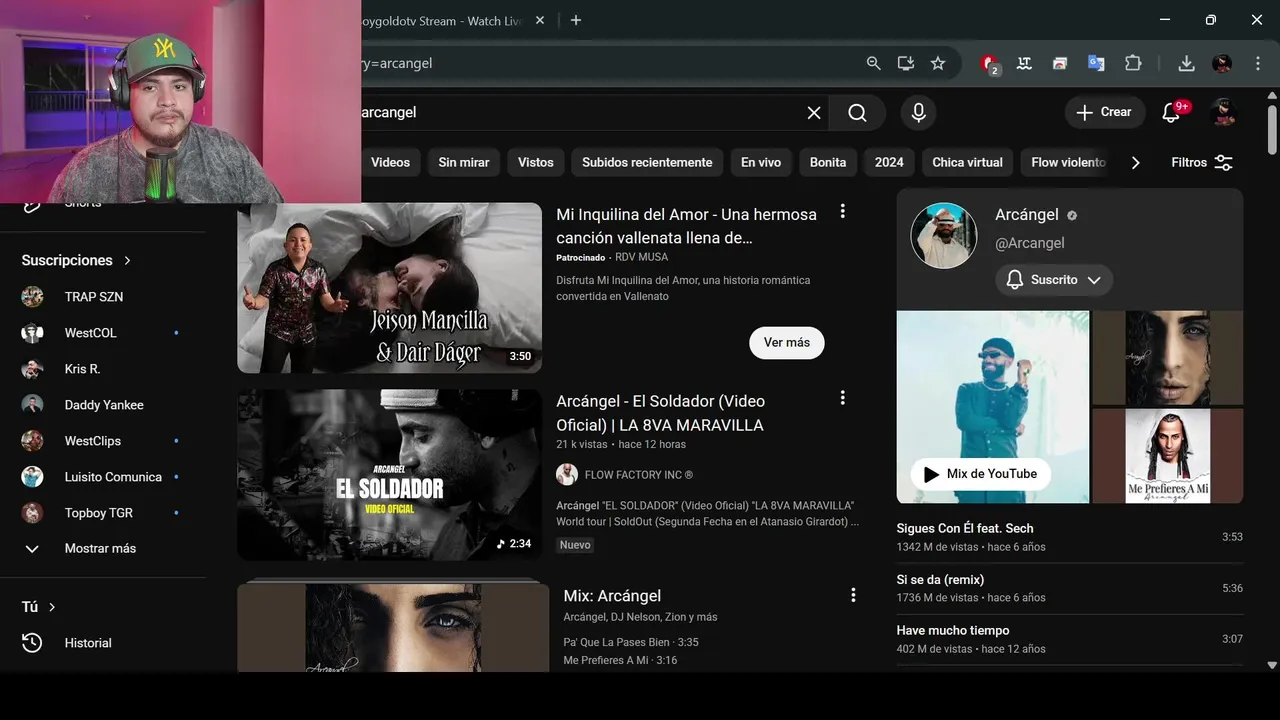This screenshot has width=1280, height=720.
Task: Show more filter chips with arrow
Action: (1135, 162)
